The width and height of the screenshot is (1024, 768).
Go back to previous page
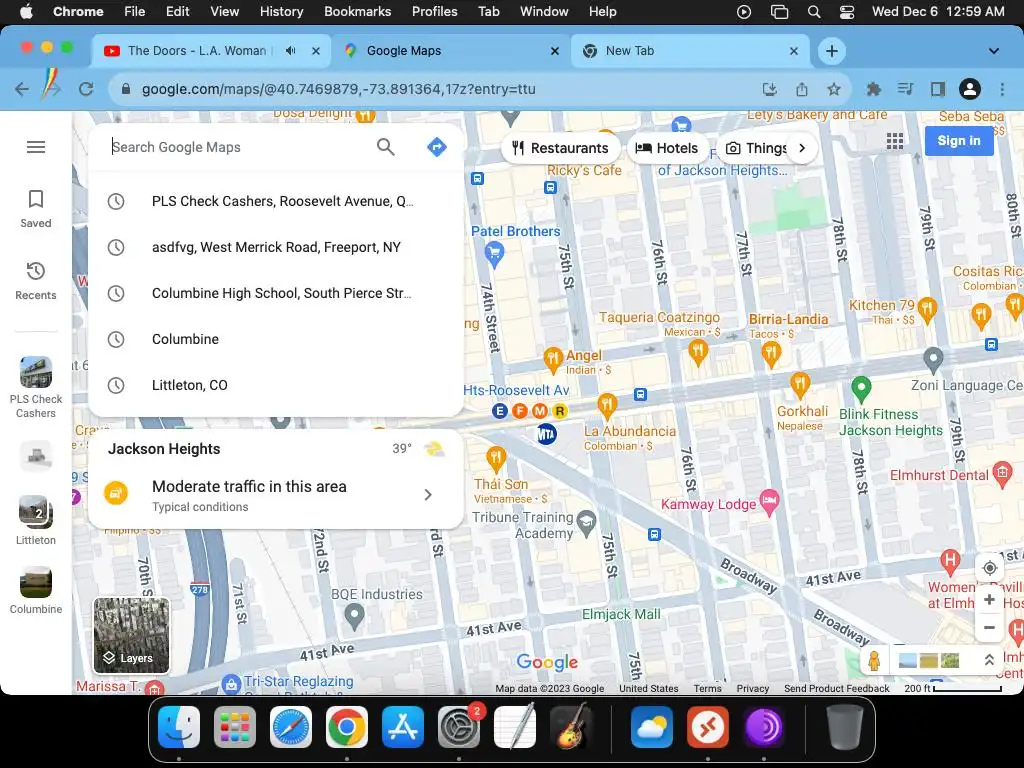22,89
